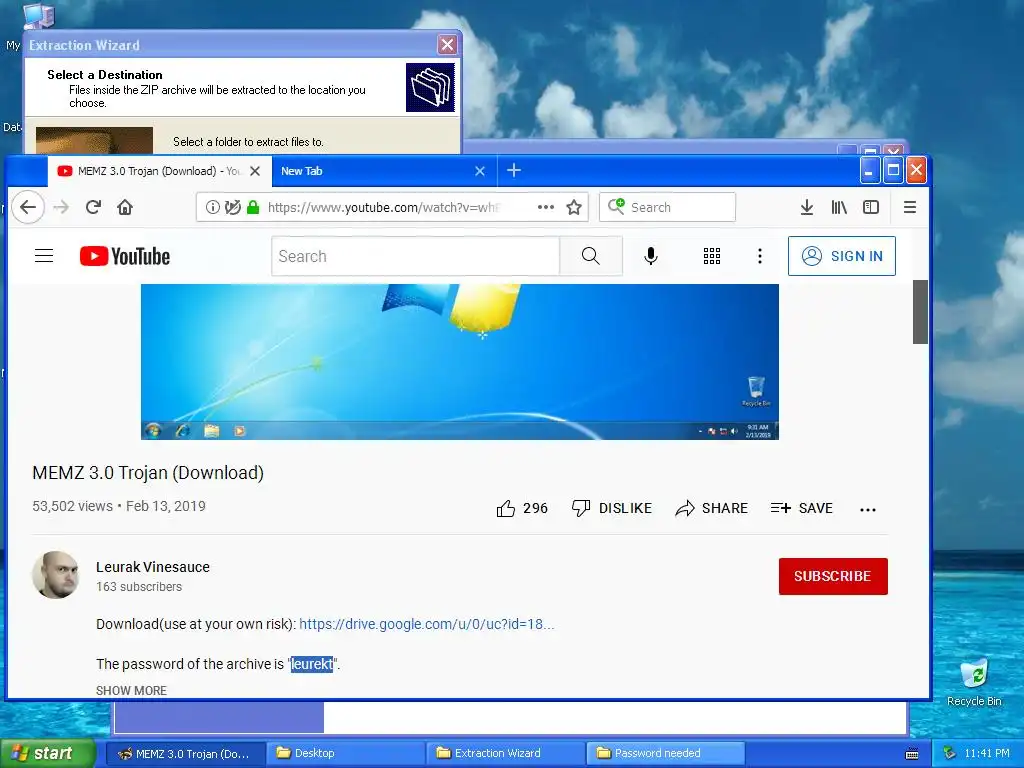Open the Firefox home page

point(125,207)
